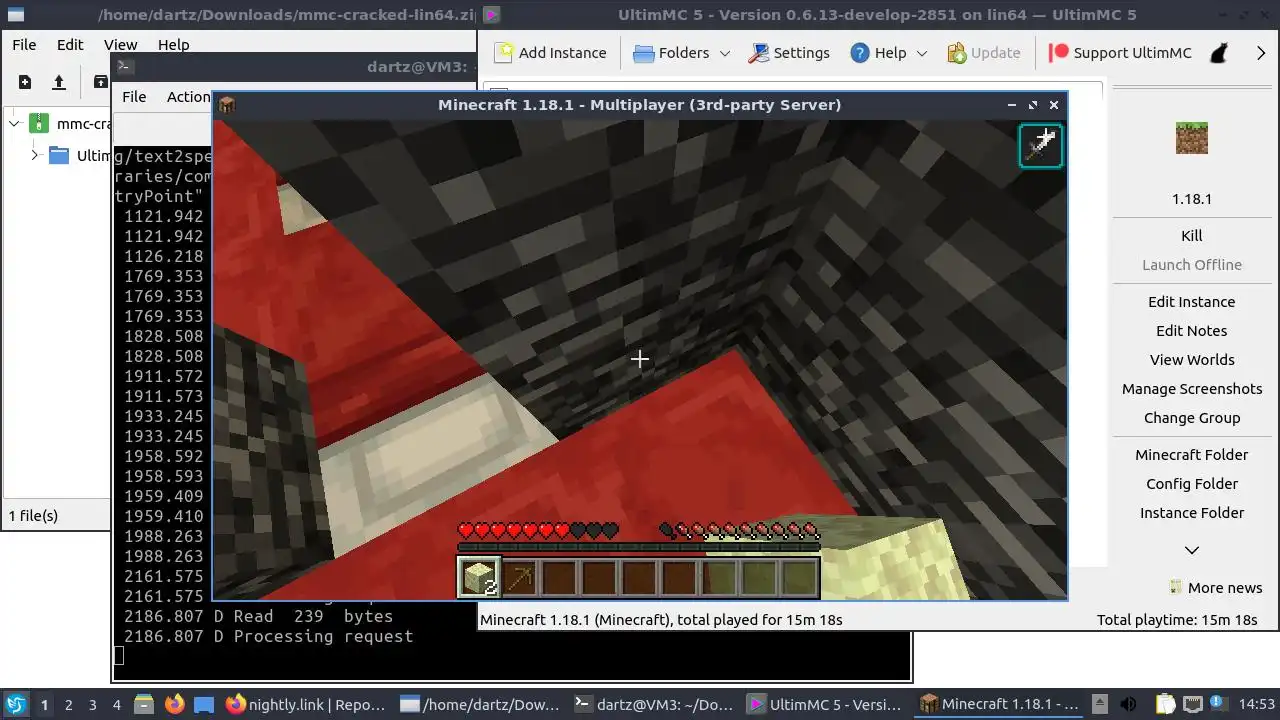Open Edit Instance
Viewport: 1280px width, 720px height.
coord(1192,302)
